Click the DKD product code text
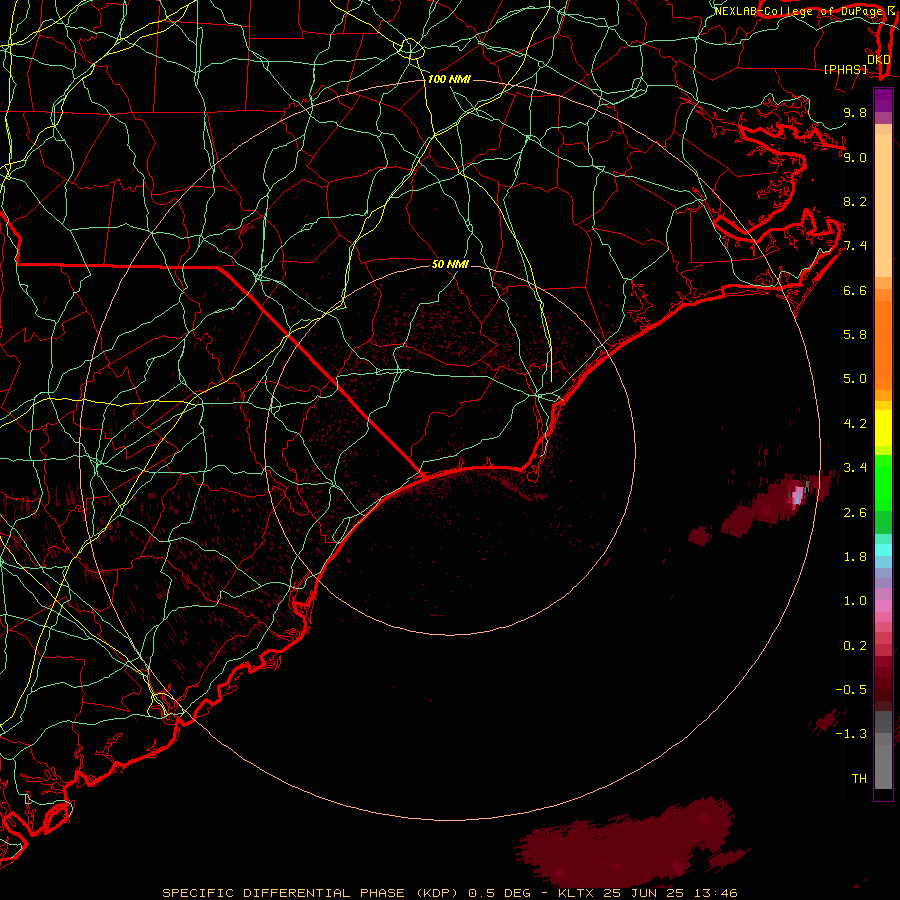This screenshot has height=900, width=900. [x=878, y=60]
